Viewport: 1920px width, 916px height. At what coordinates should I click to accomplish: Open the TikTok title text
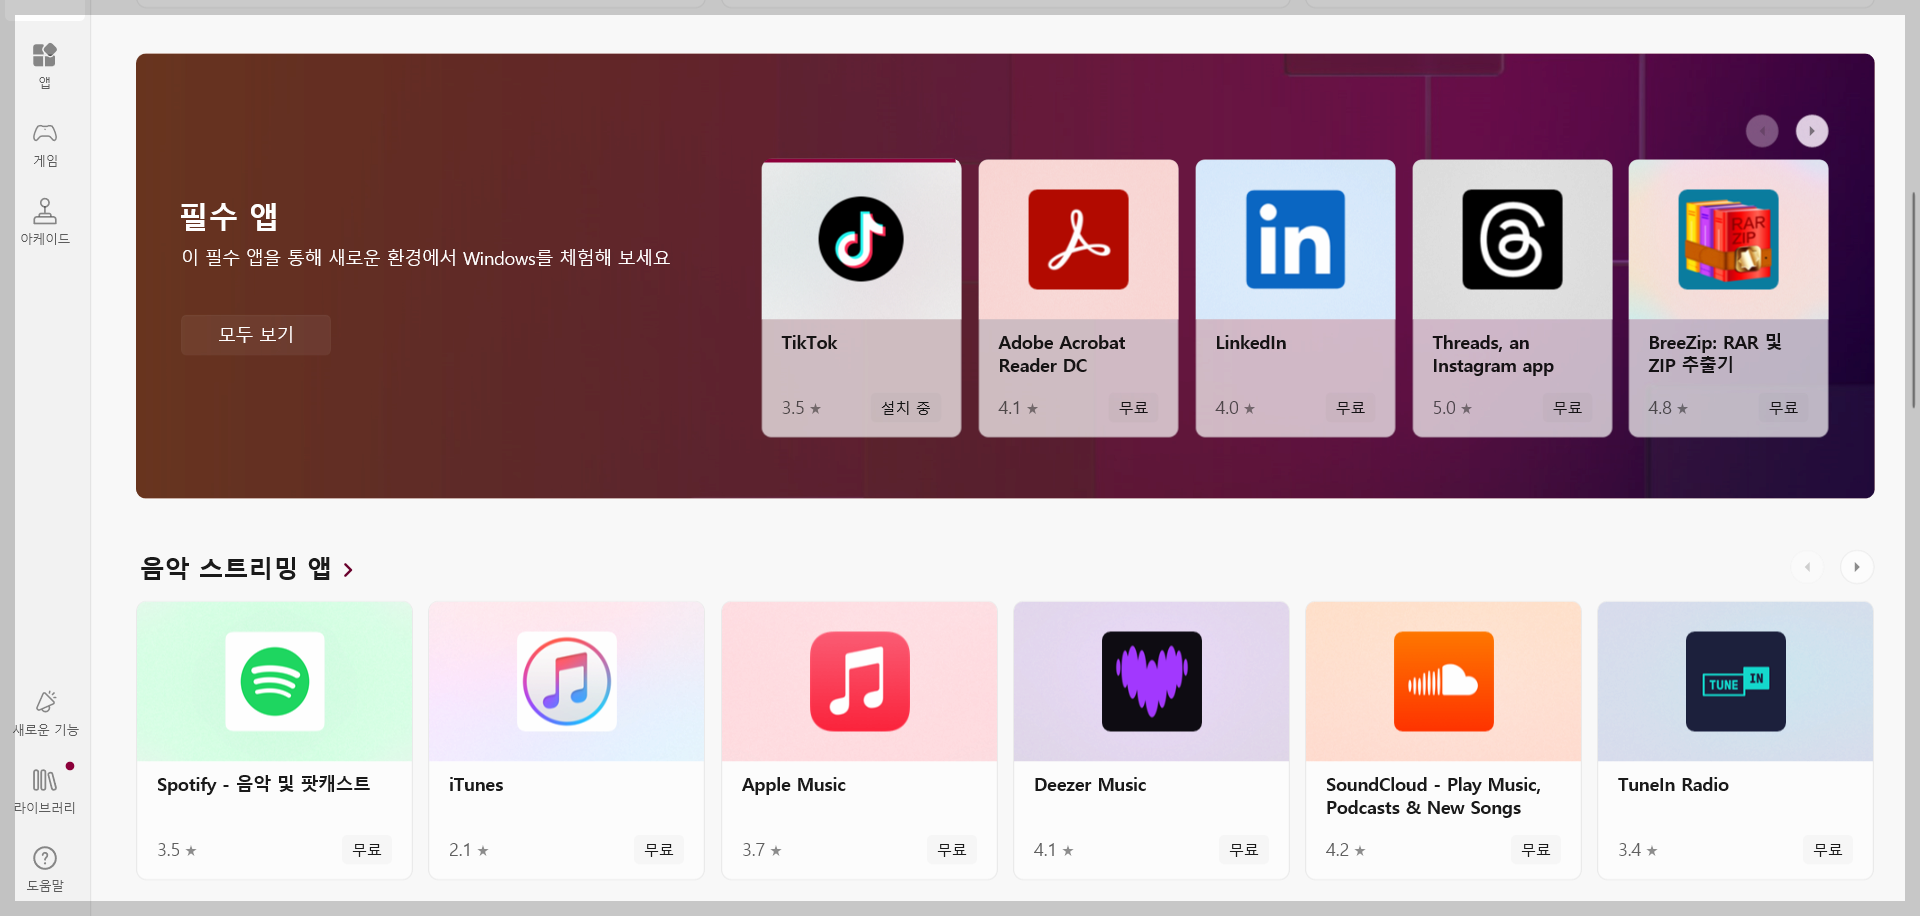[x=809, y=343]
